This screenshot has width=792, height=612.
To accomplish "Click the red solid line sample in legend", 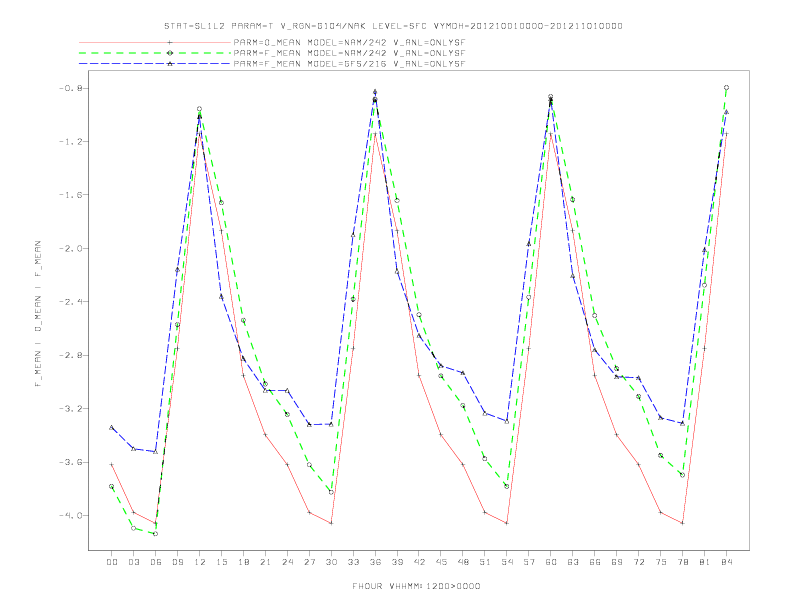I will (x=155, y=43).
